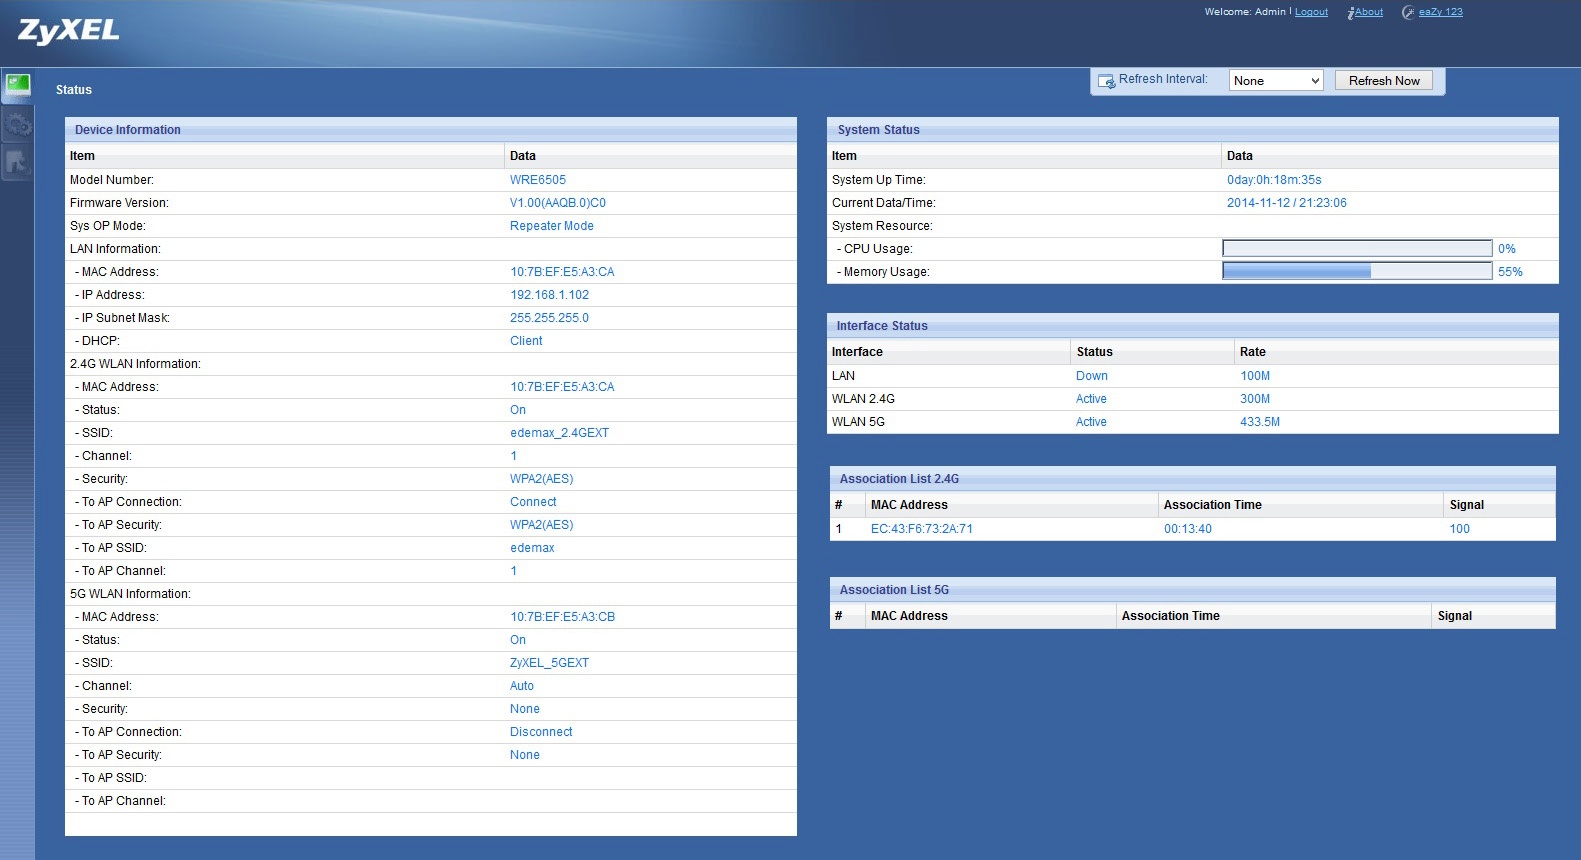Click the memory usage 55% value

point(1510,272)
